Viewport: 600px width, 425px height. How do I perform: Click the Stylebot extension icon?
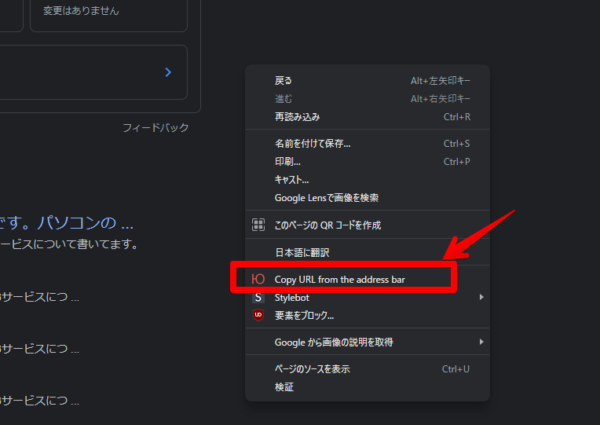258,298
